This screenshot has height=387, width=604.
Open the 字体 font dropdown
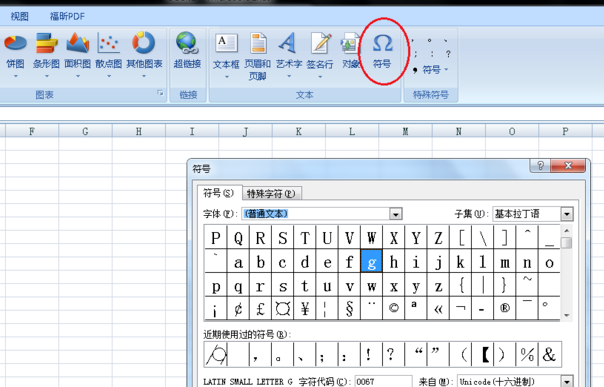point(396,214)
